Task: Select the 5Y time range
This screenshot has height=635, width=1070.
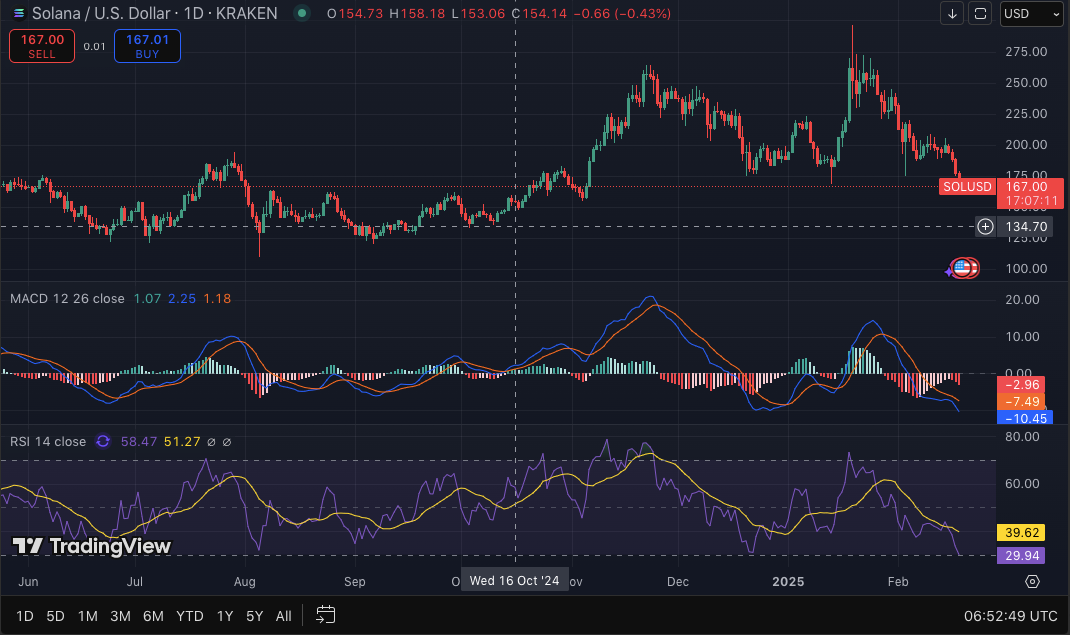Action: tap(255, 615)
